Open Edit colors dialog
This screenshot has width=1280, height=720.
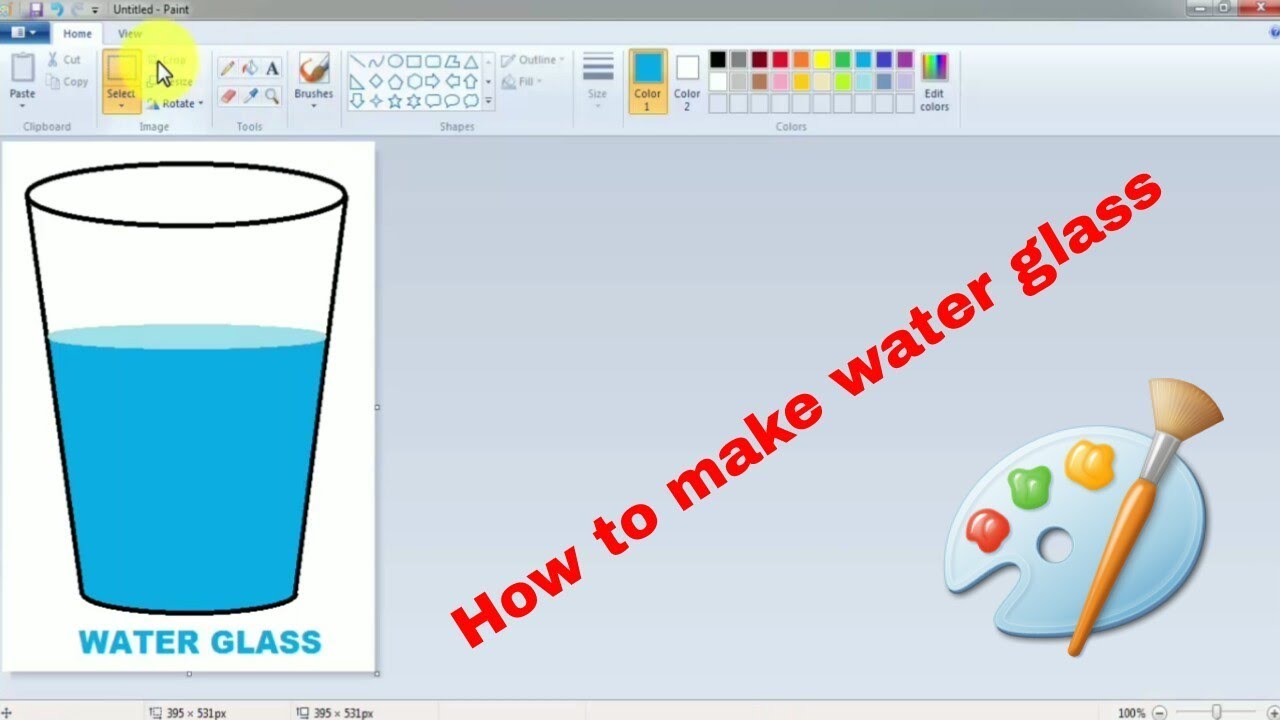pos(934,81)
